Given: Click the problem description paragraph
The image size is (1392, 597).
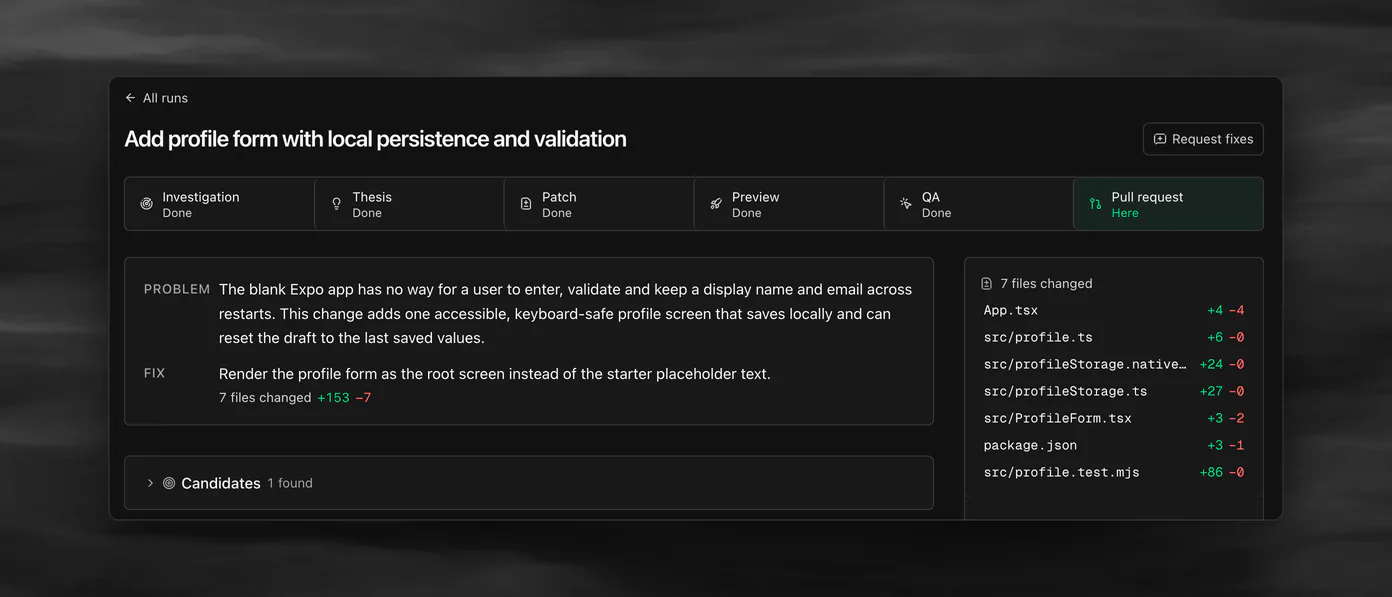Looking at the screenshot, I should point(565,314).
